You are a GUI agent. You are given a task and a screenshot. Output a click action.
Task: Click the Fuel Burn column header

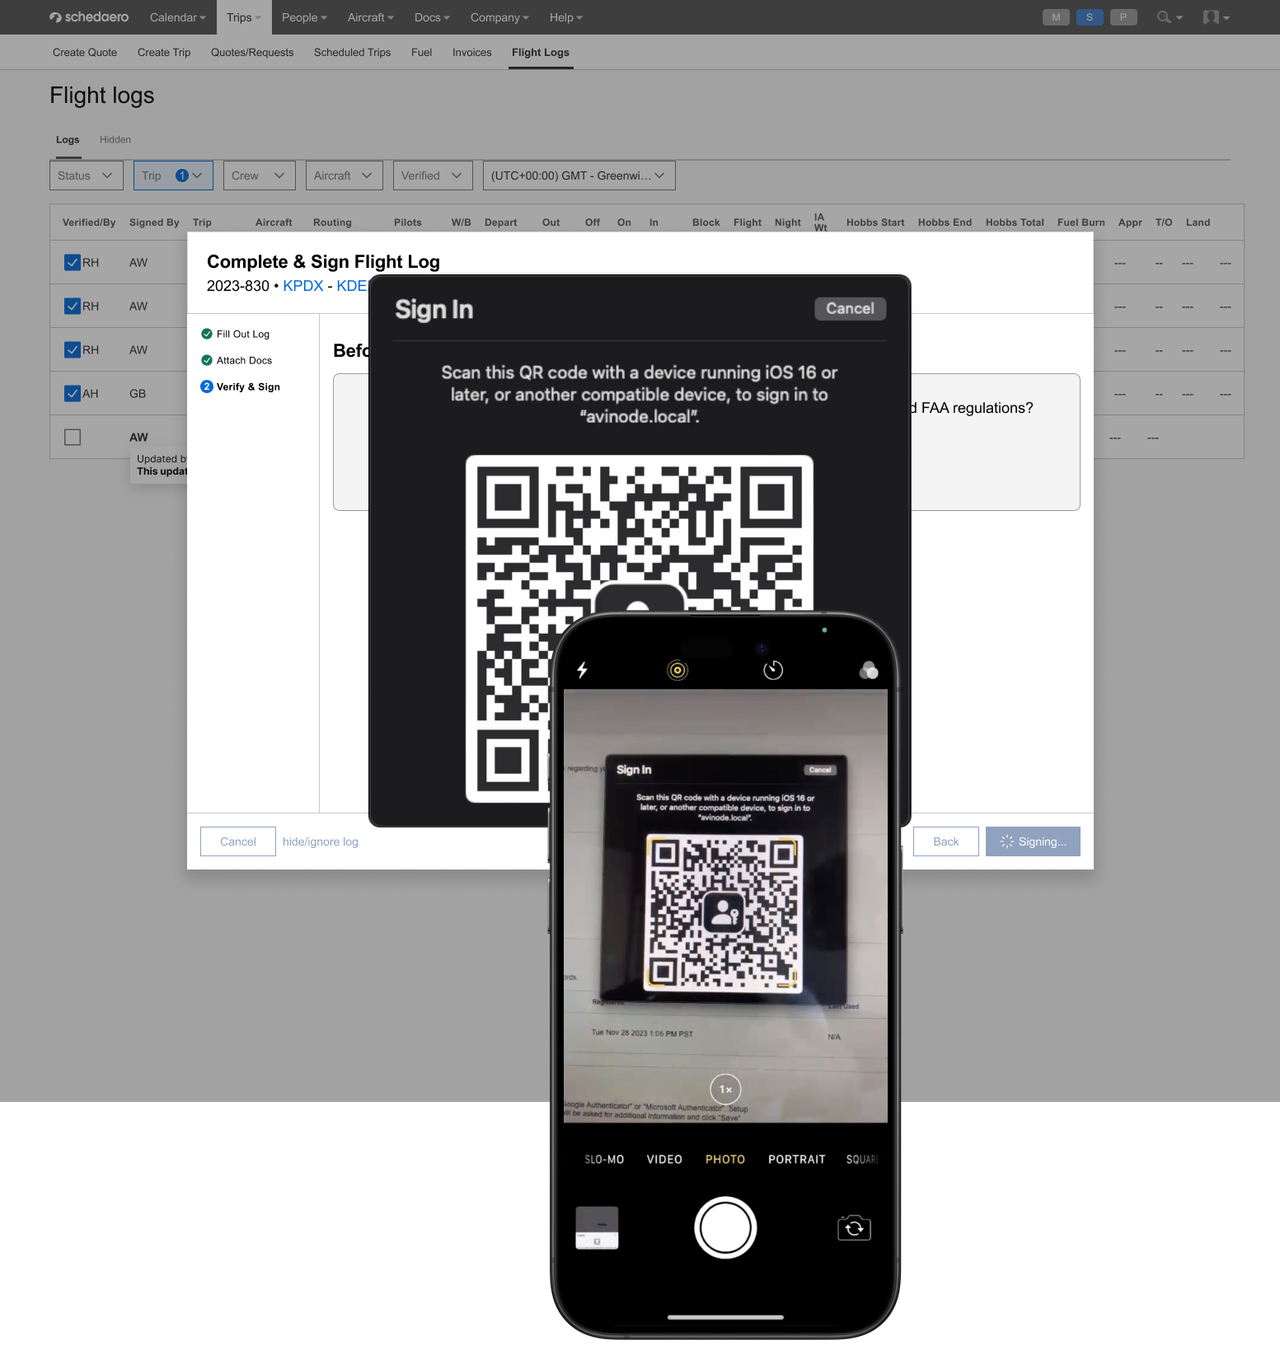pos(1081,222)
